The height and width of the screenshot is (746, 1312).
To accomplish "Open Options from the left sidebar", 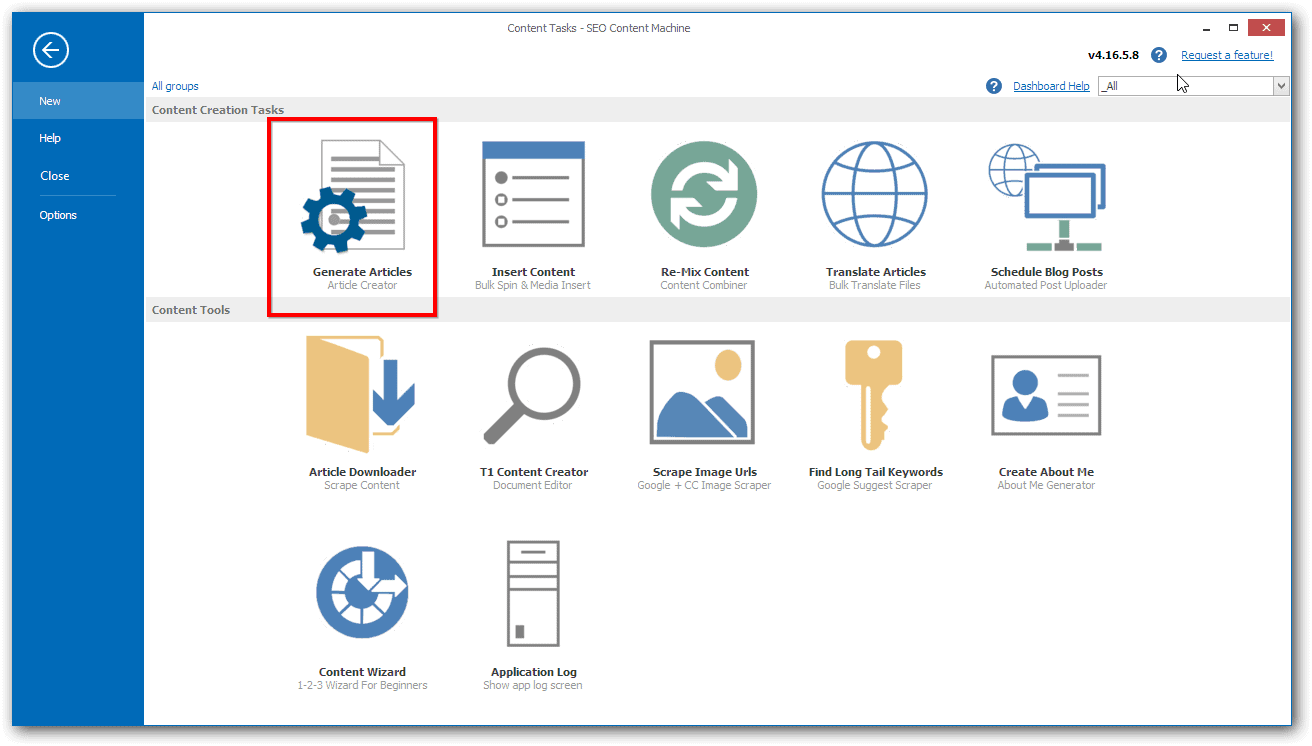I will point(78,215).
